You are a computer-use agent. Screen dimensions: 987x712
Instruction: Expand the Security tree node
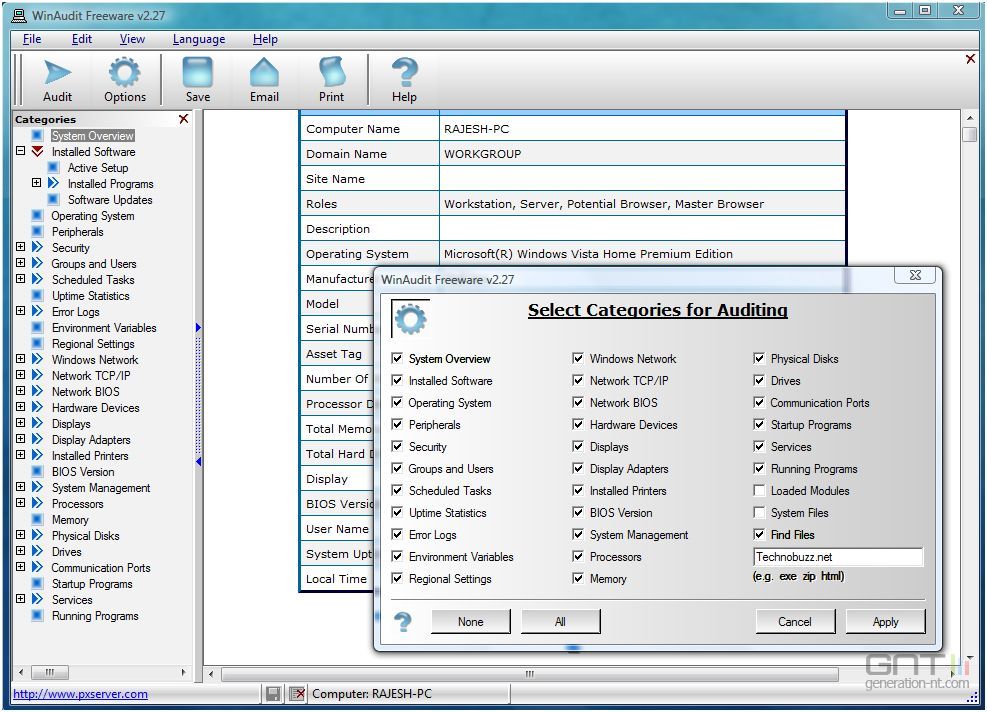[21, 247]
